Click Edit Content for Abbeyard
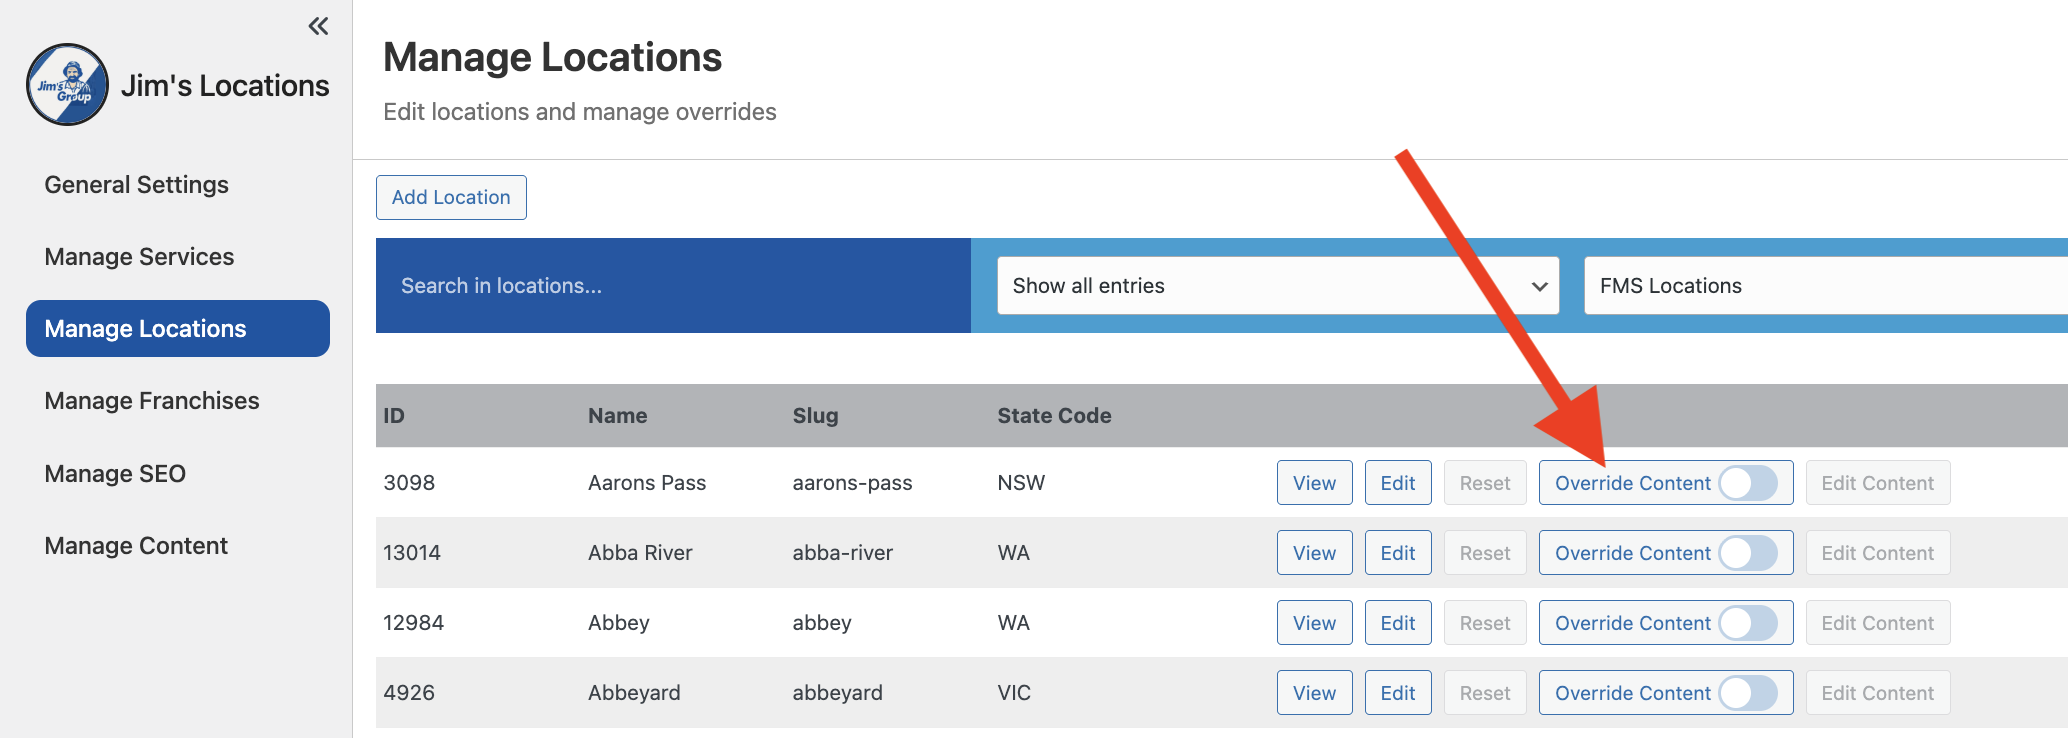This screenshot has height=738, width=2068. point(1877,693)
